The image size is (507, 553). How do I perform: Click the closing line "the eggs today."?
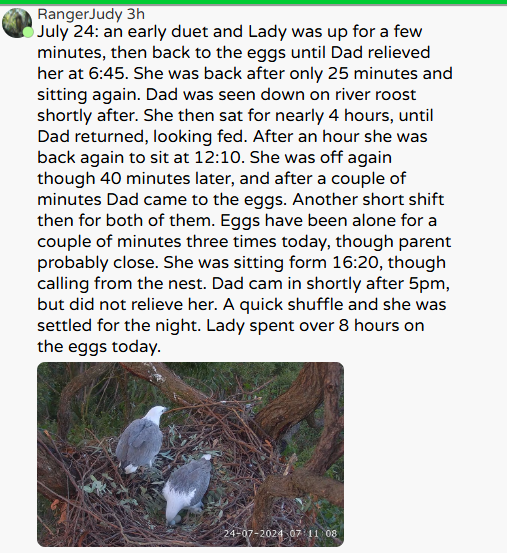click(99, 346)
